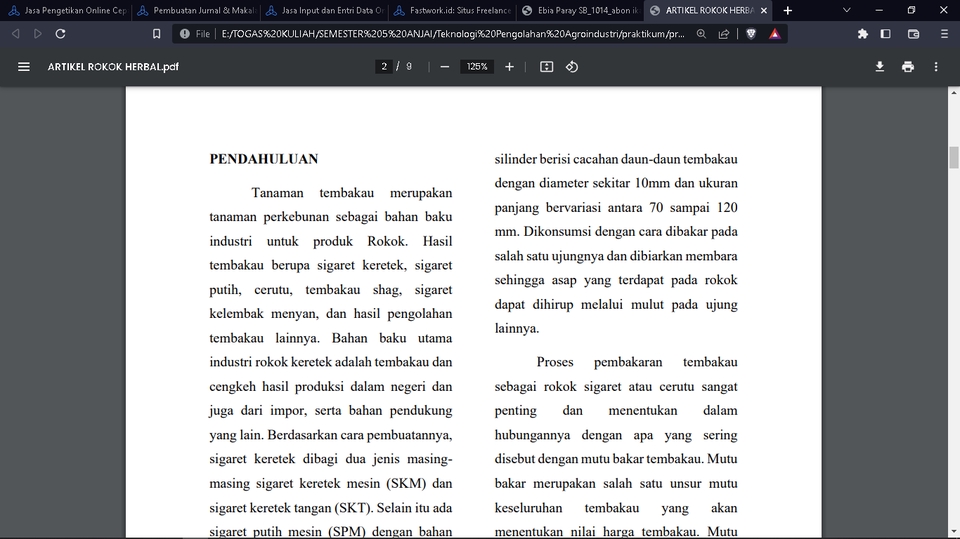
Task: Open the PDF sidebar menu (hamburger icon)
Action: coord(24,67)
